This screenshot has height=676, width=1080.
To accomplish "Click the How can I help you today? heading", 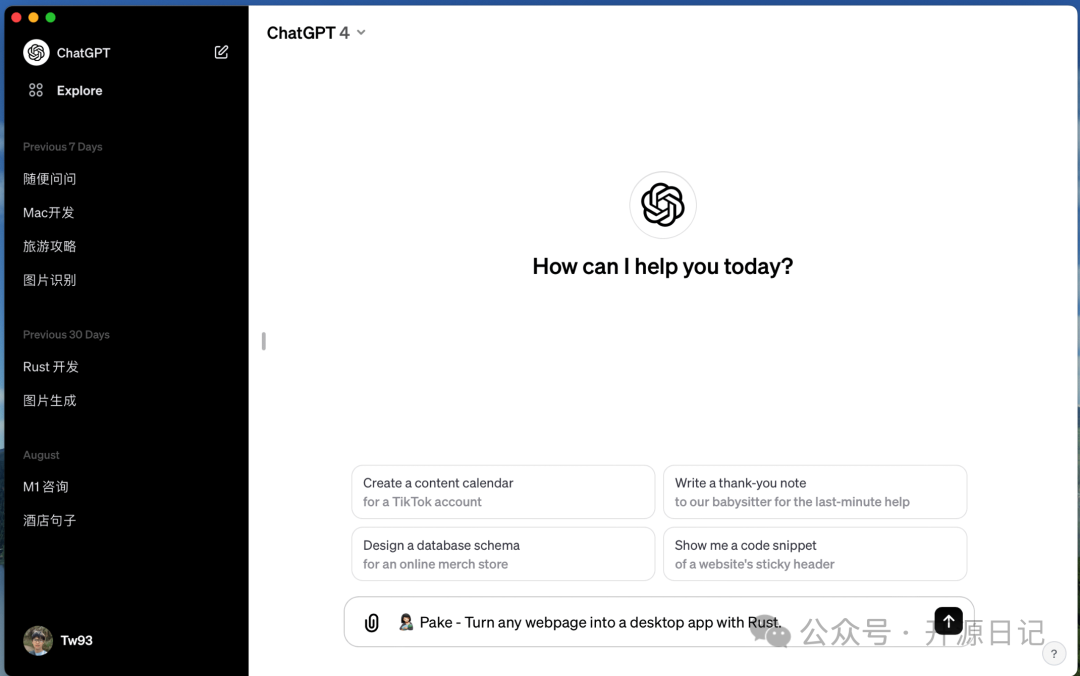I will point(663,266).
